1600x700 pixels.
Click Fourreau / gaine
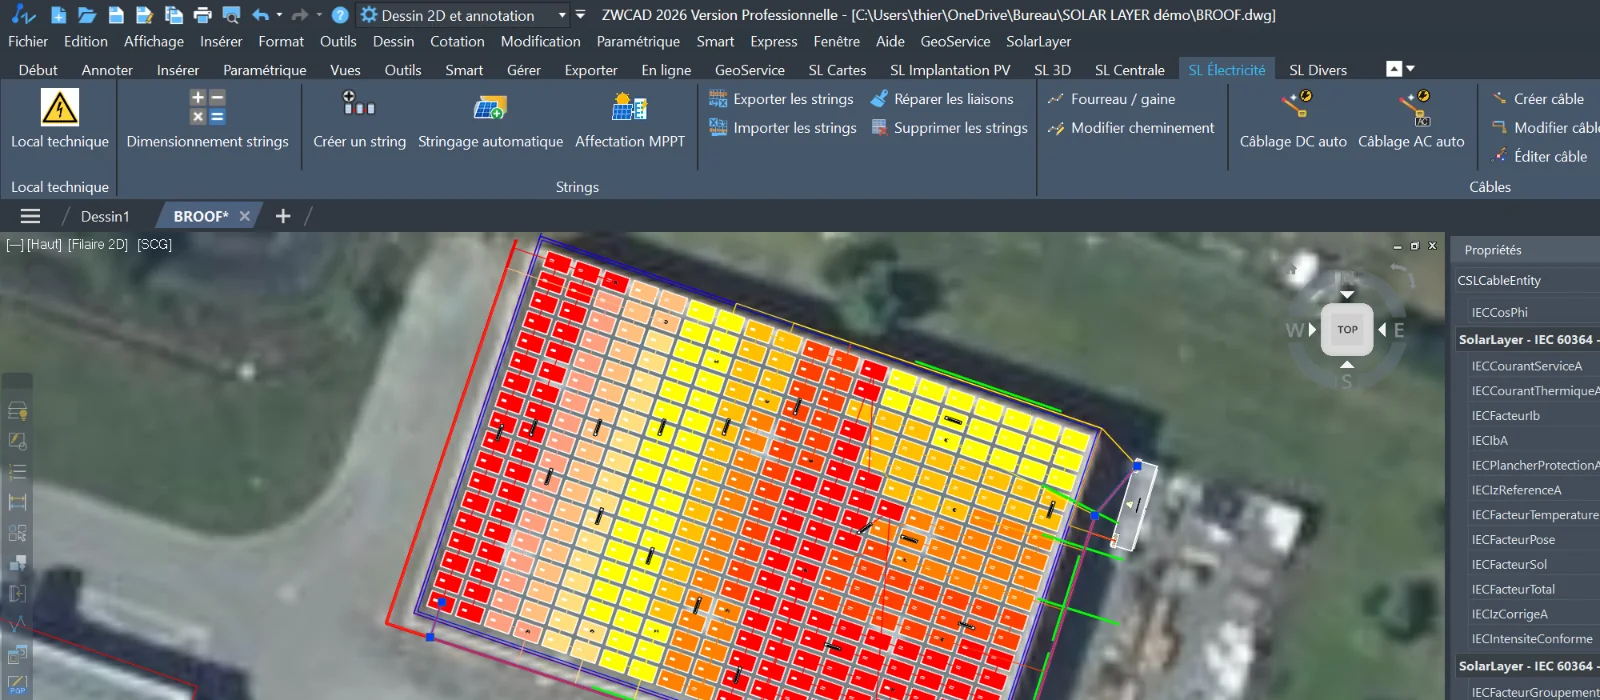(1110, 99)
